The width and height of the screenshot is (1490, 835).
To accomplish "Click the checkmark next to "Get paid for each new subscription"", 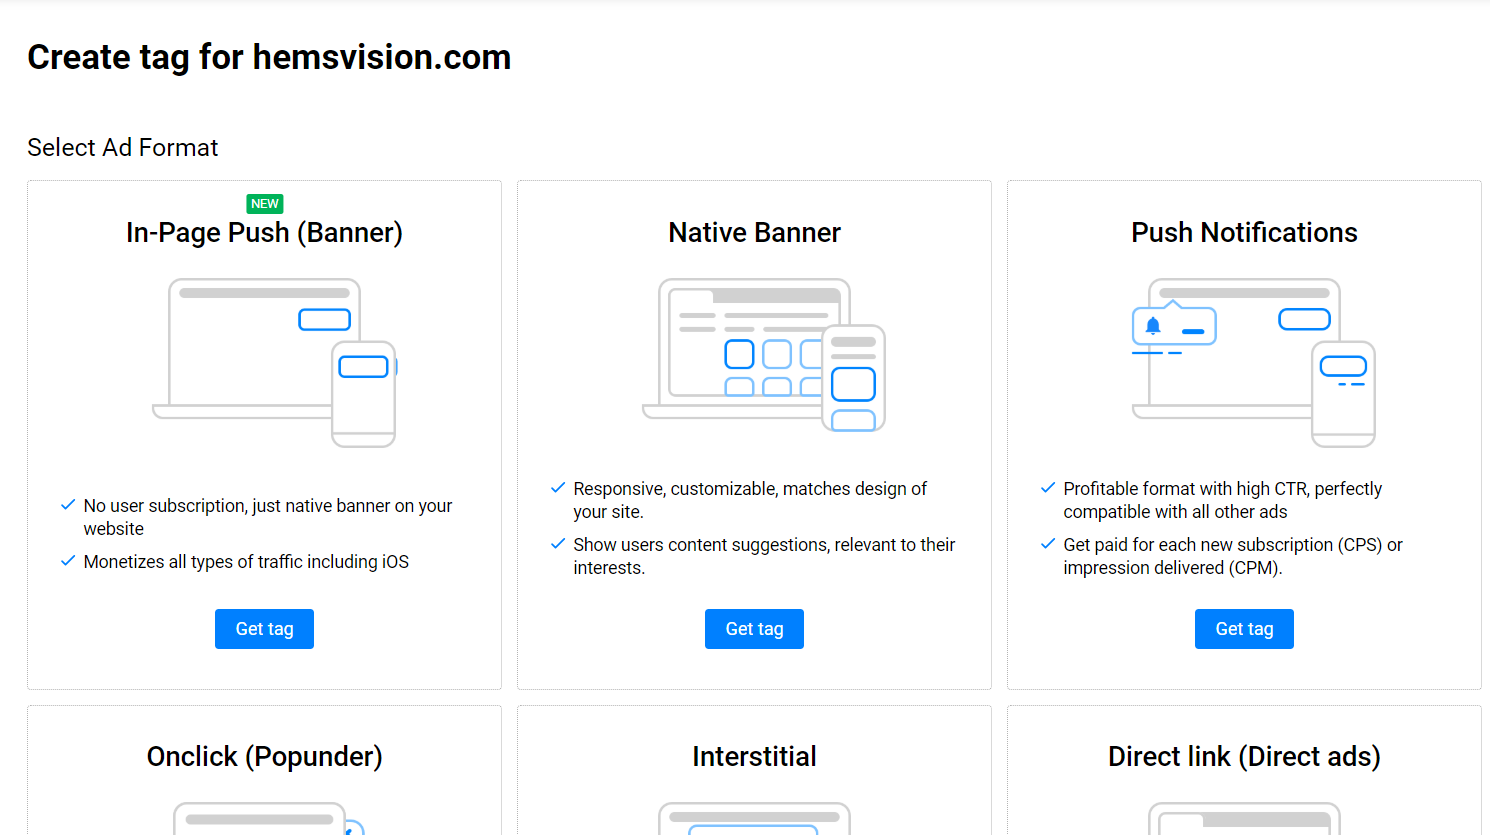I will pos(1048,543).
